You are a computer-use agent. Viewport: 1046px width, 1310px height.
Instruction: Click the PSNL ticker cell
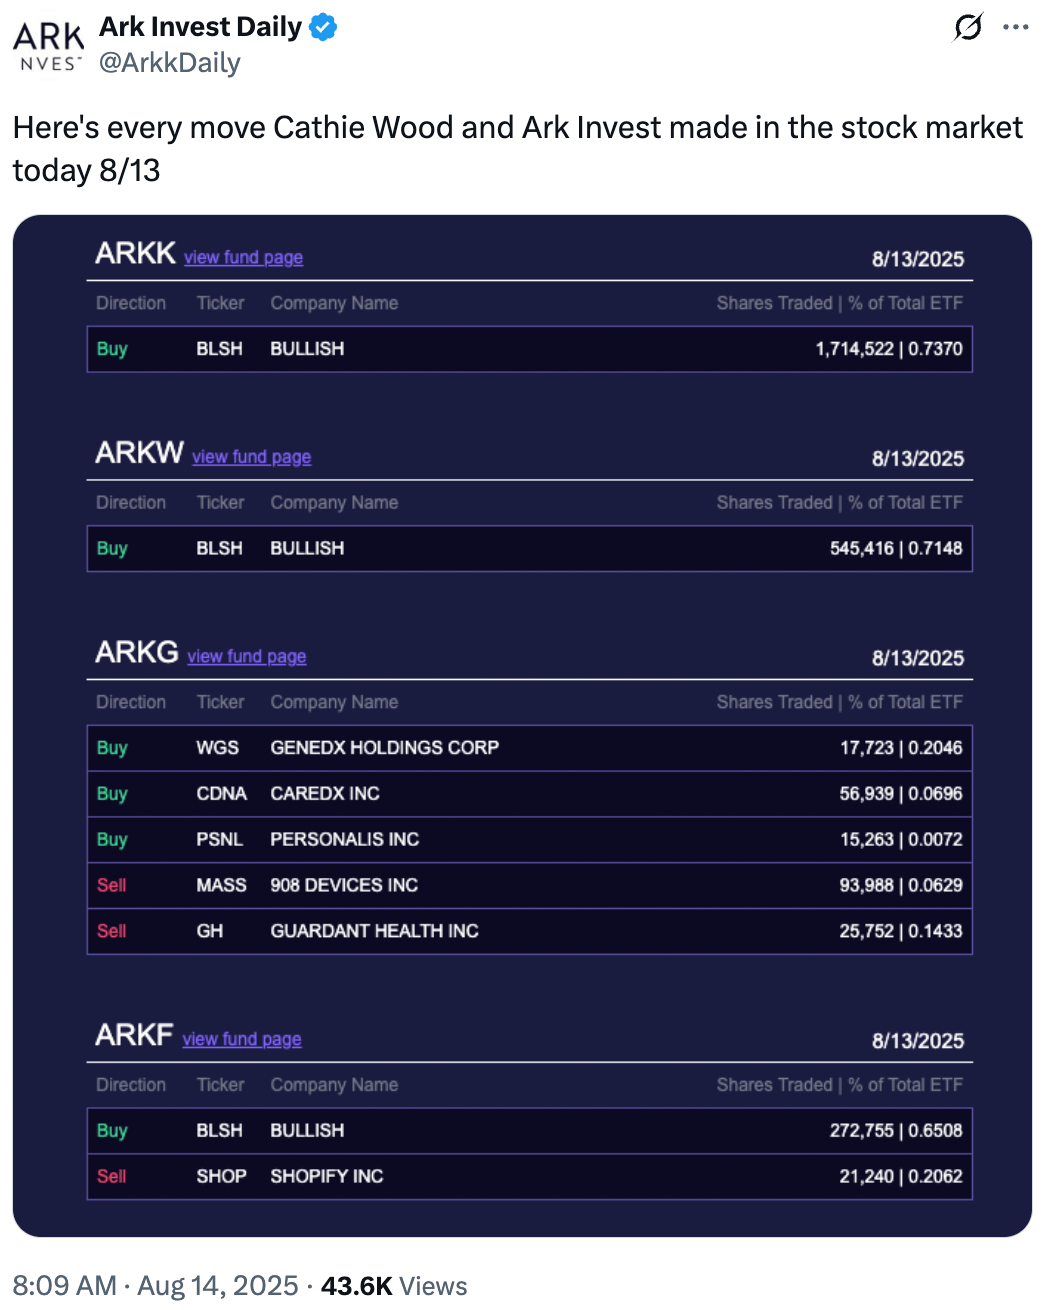[x=220, y=840]
